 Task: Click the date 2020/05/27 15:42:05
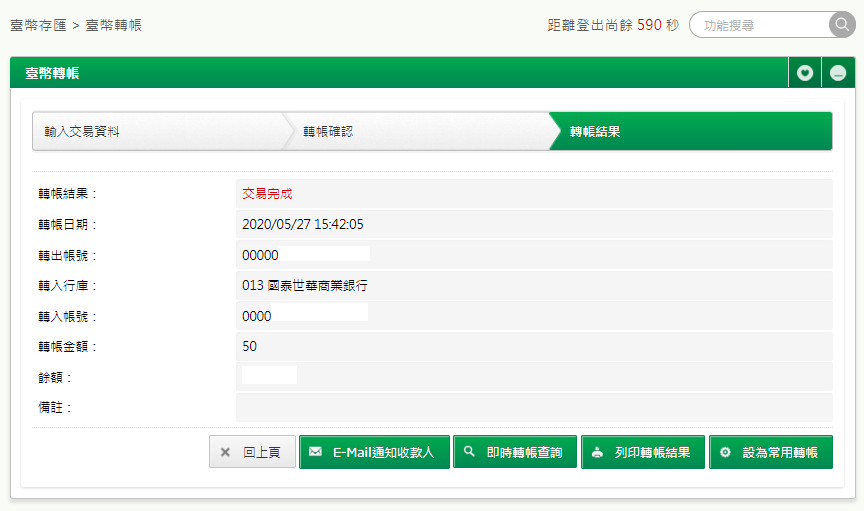(x=303, y=224)
